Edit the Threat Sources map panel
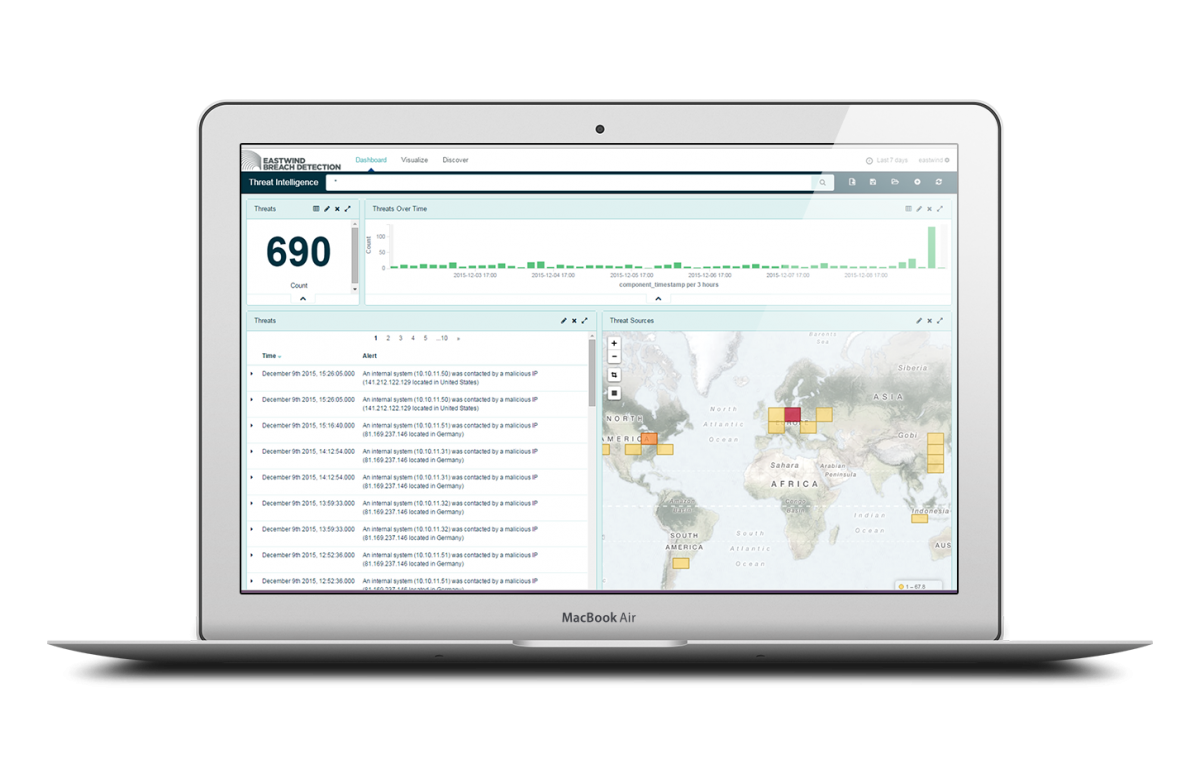This screenshot has width=1200, height=764. 918,321
